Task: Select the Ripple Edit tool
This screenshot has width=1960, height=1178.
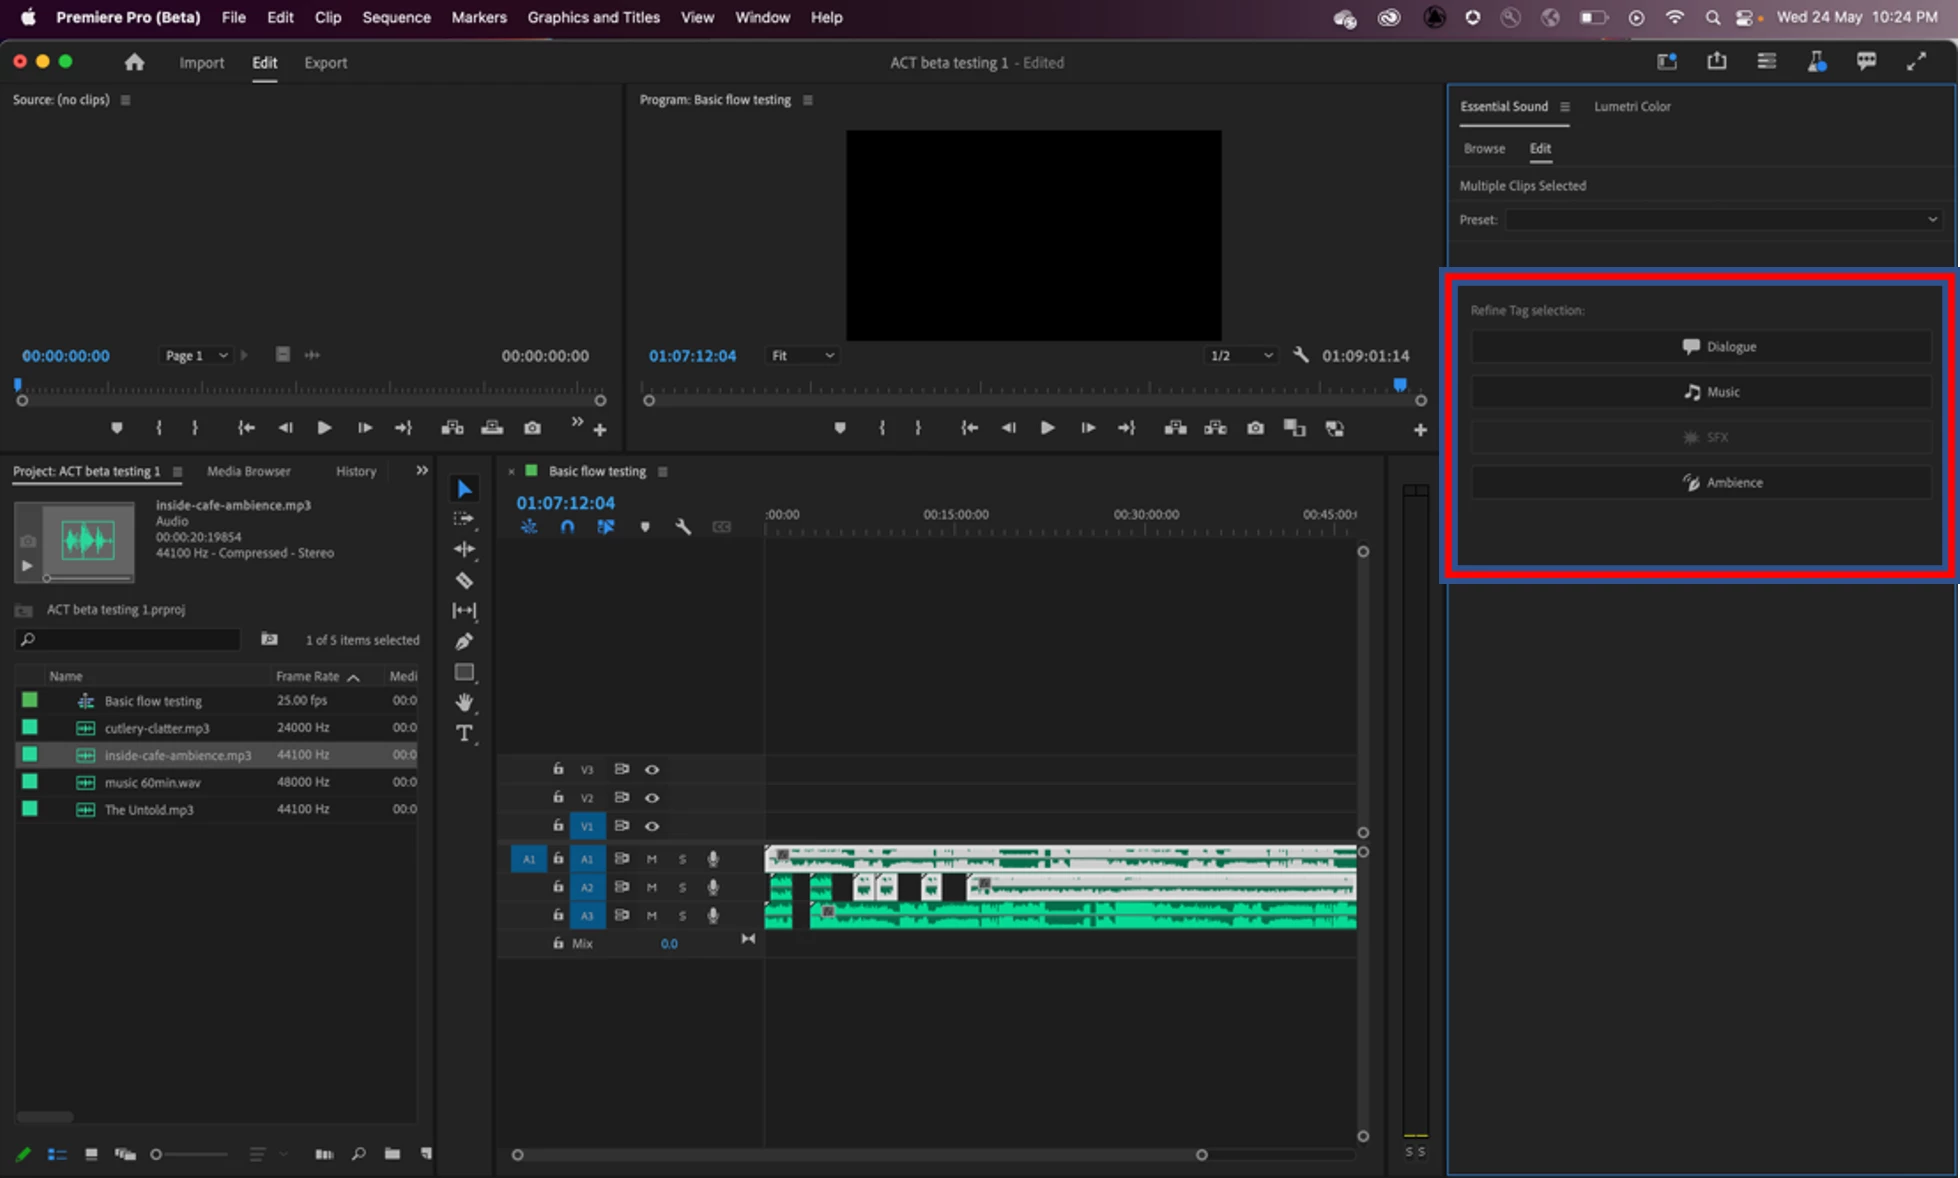Action: click(464, 549)
